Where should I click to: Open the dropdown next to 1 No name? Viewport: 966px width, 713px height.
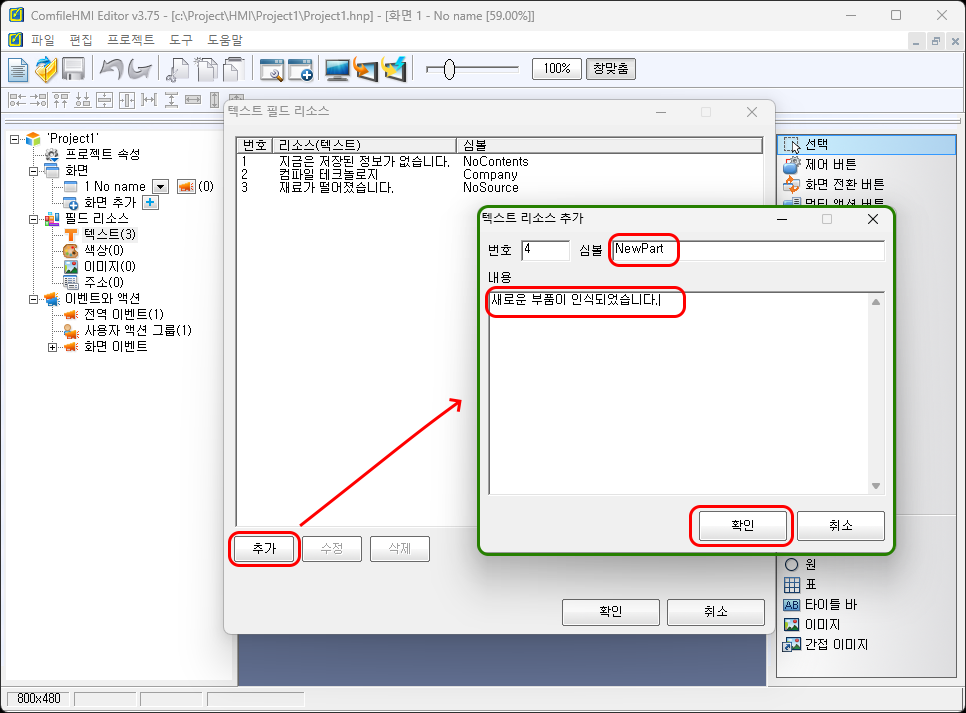tap(160, 187)
